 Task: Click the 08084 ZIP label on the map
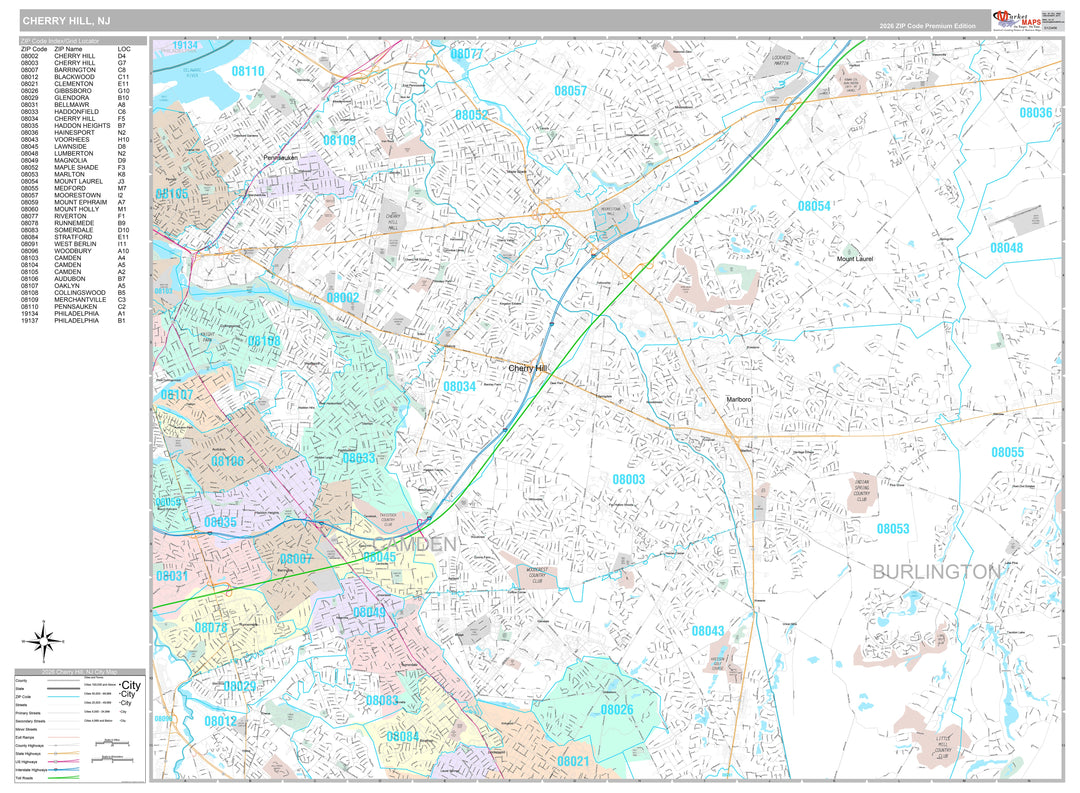point(403,737)
